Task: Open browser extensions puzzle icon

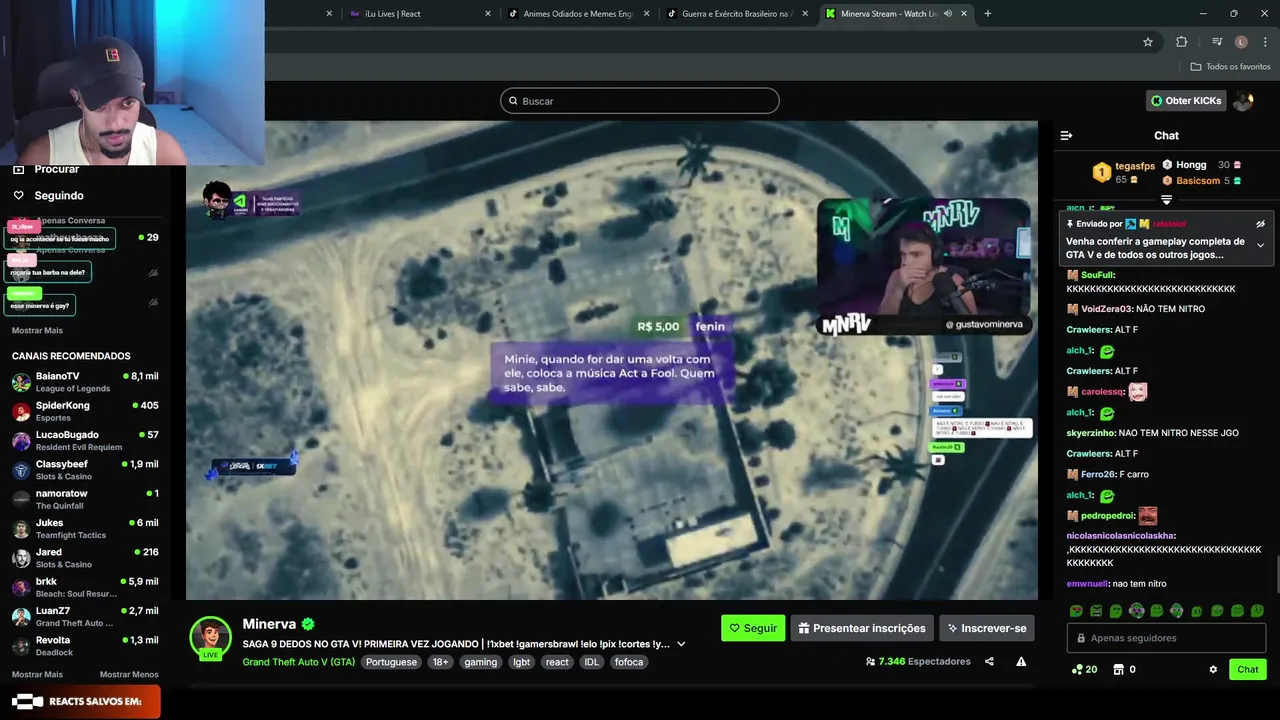Action: point(1181,42)
